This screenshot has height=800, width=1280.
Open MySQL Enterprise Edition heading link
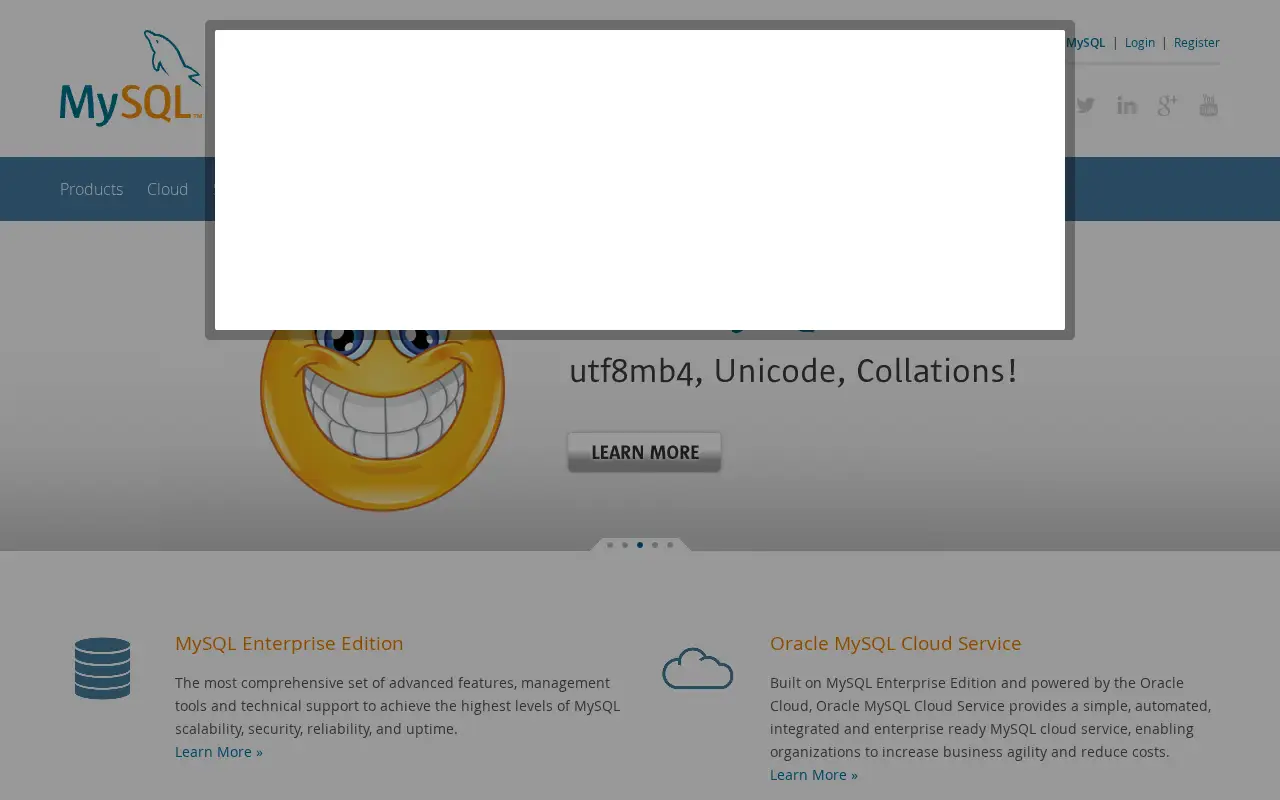(x=289, y=643)
